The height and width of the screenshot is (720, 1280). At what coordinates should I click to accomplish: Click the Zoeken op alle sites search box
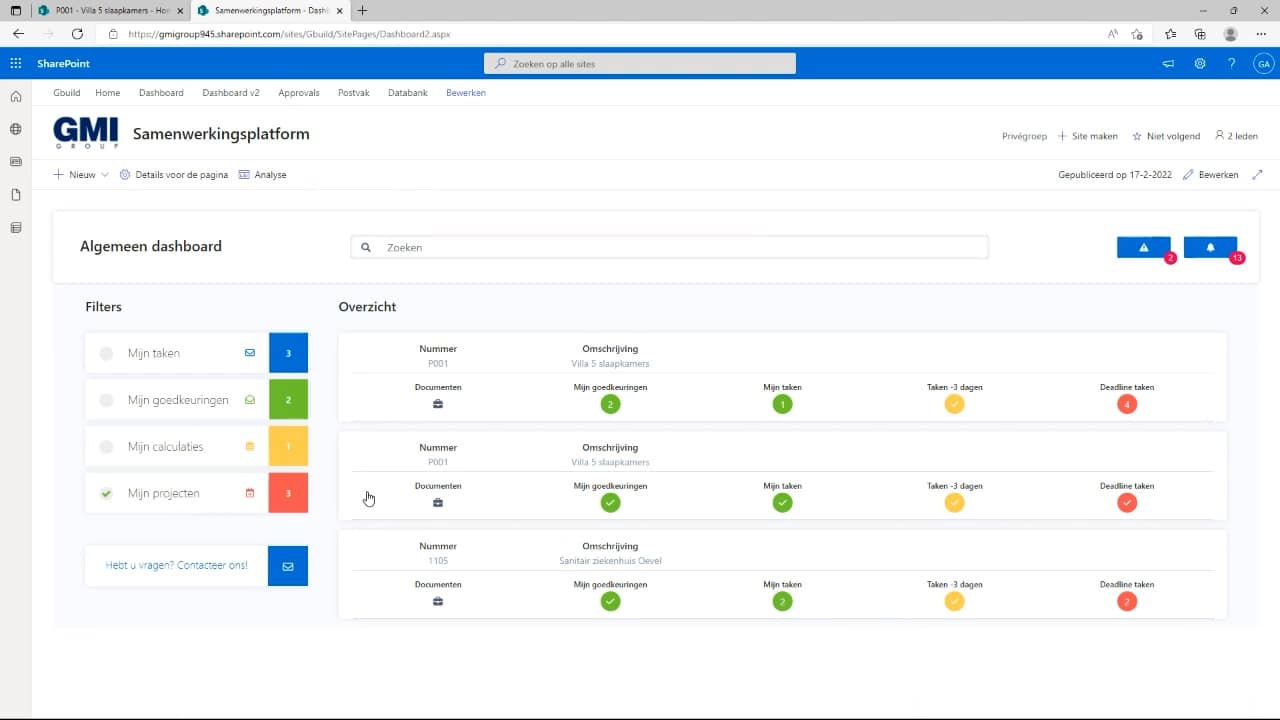[x=640, y=63]
